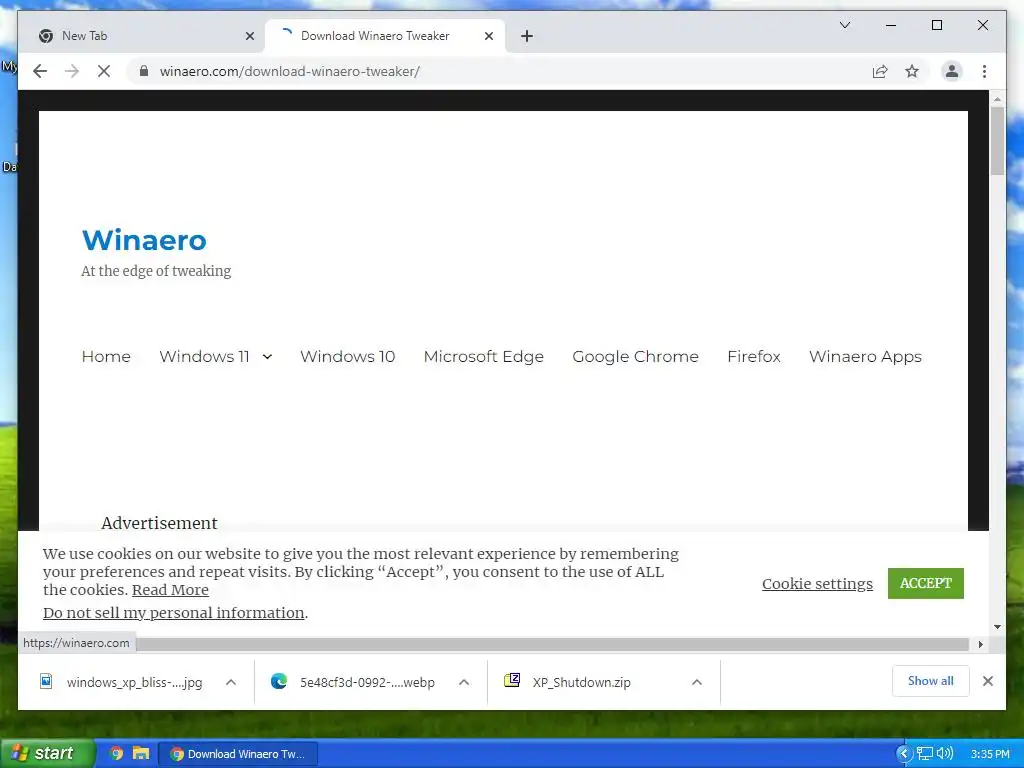Open the Winaero Apps menu item
The image size is (1024, 768).
pyautogui.click(x=865, y=357)
